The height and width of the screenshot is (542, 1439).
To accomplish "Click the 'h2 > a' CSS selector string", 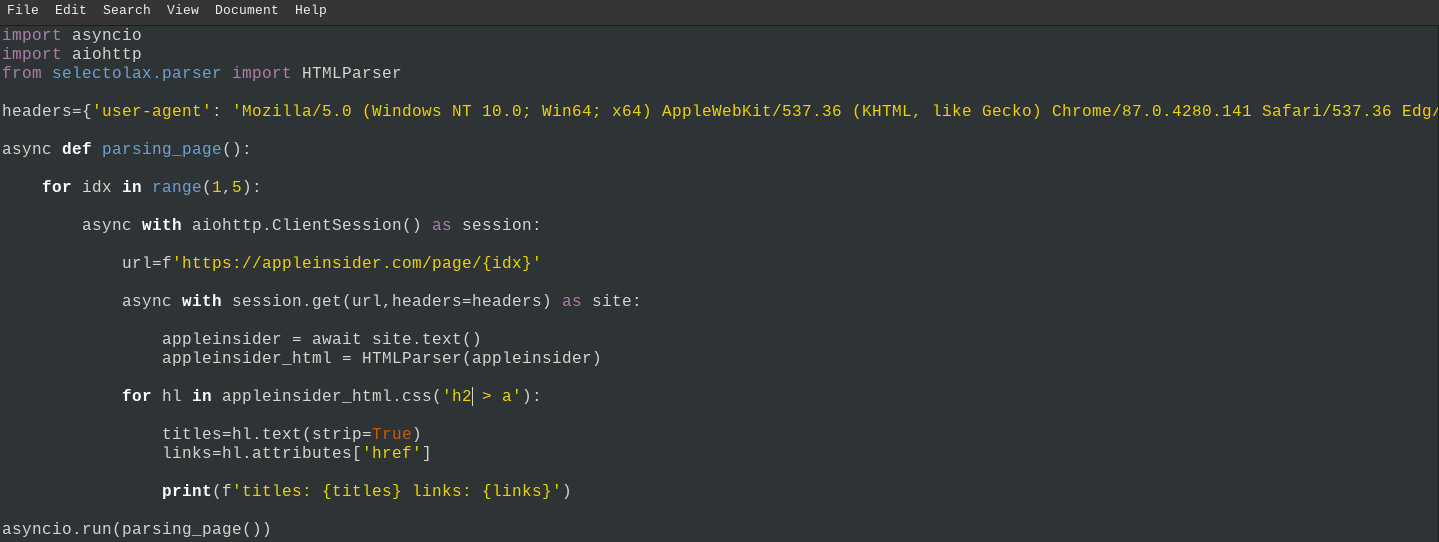I will (482, 397).
